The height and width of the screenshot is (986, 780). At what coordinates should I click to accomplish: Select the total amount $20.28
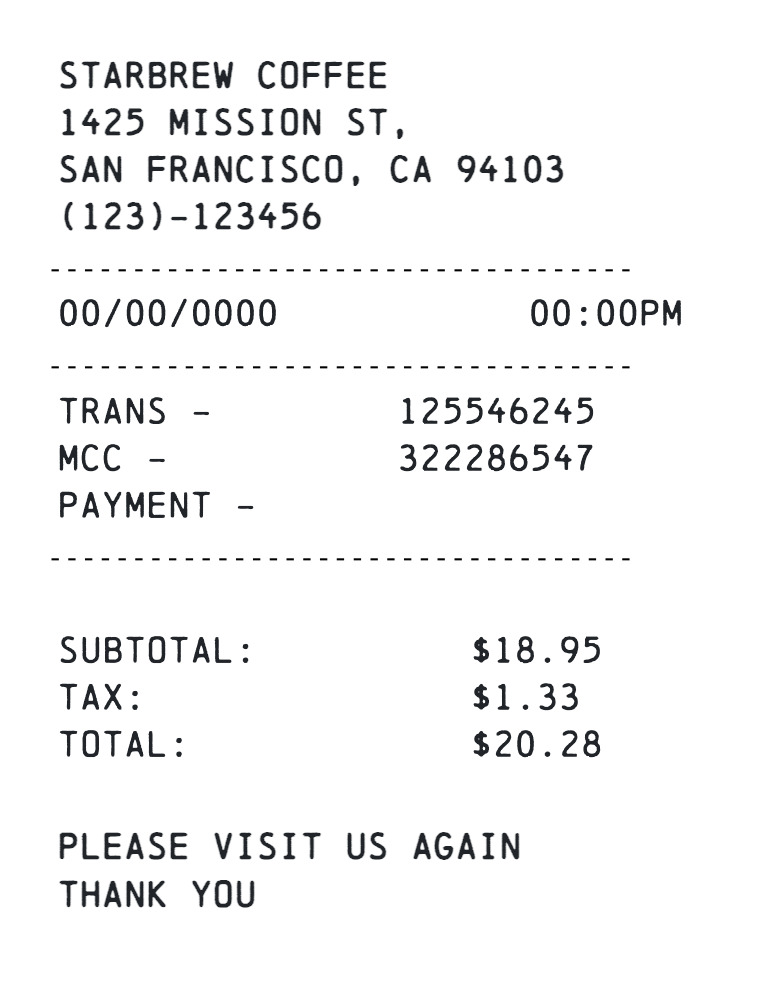pyautogui.click(x=537, y=745)
